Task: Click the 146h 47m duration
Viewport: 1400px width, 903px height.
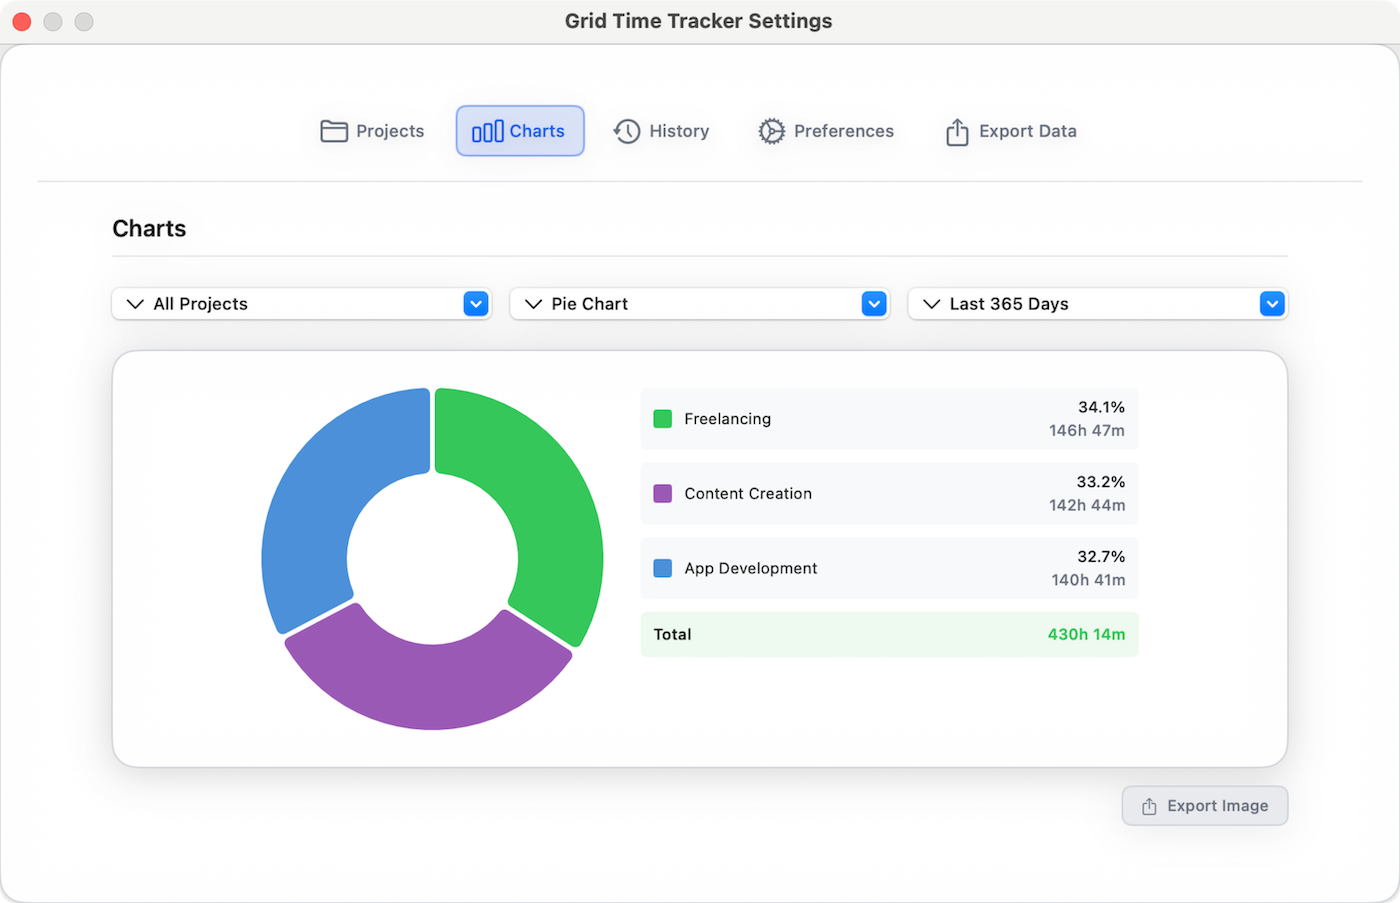Action: (x=1087, y=431)
